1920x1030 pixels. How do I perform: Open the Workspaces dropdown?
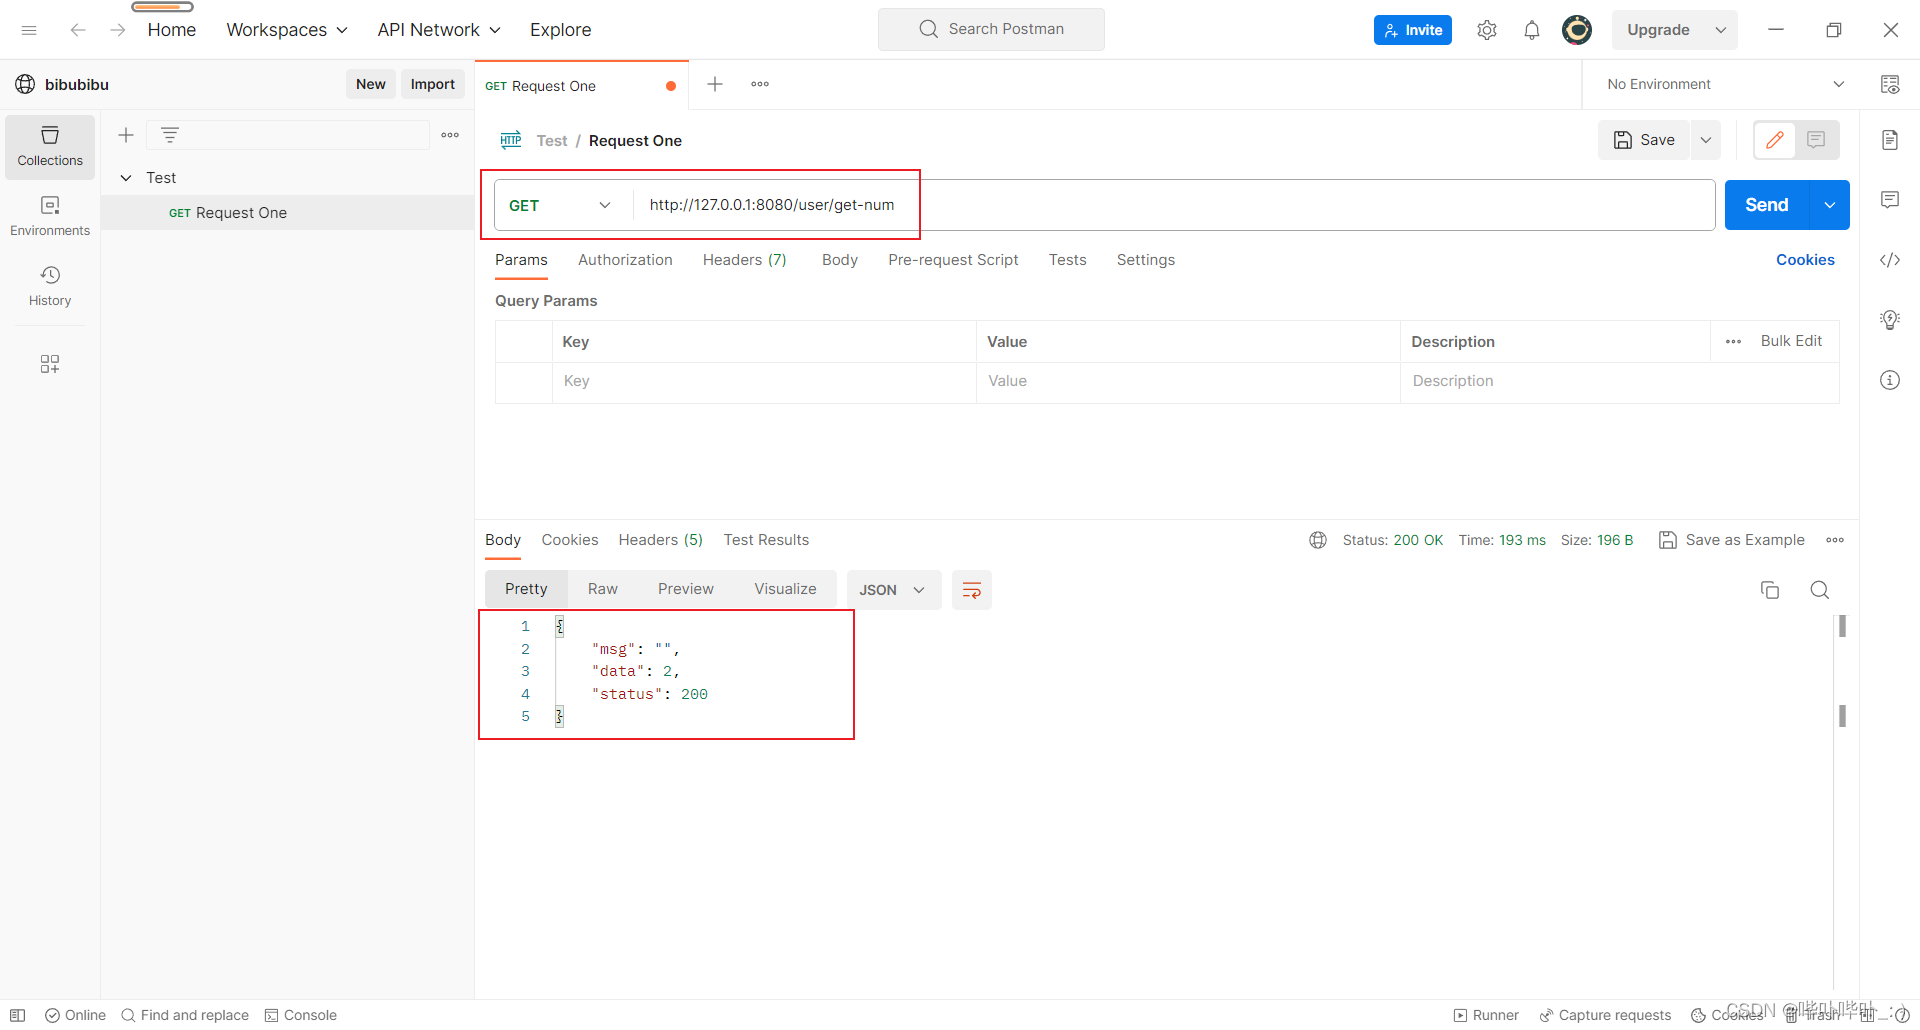point(287,30)
